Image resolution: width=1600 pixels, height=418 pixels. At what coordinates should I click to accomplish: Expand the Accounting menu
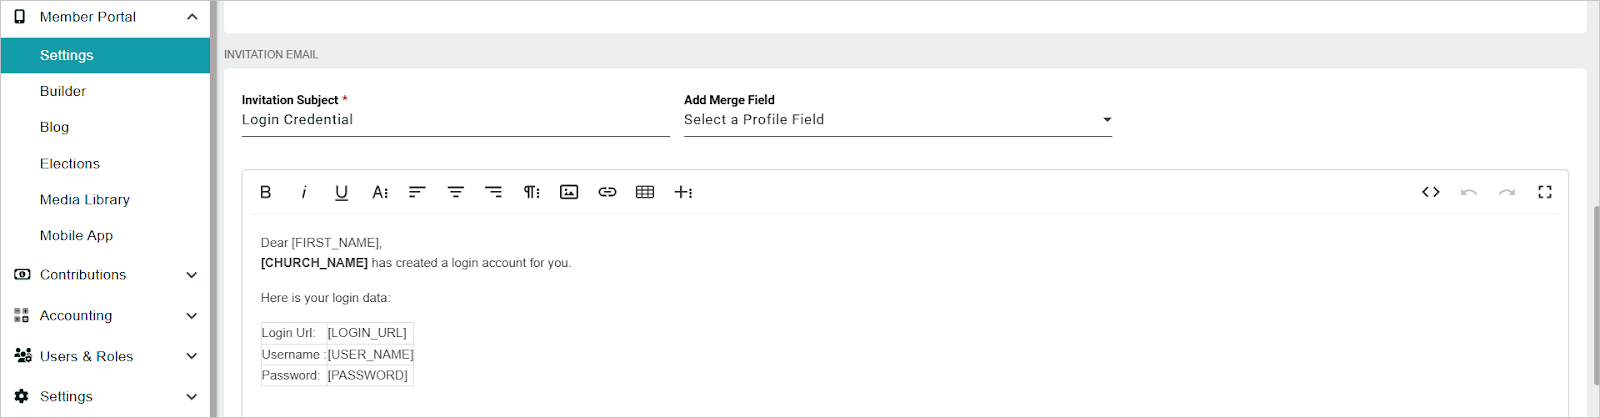point(105,316)
